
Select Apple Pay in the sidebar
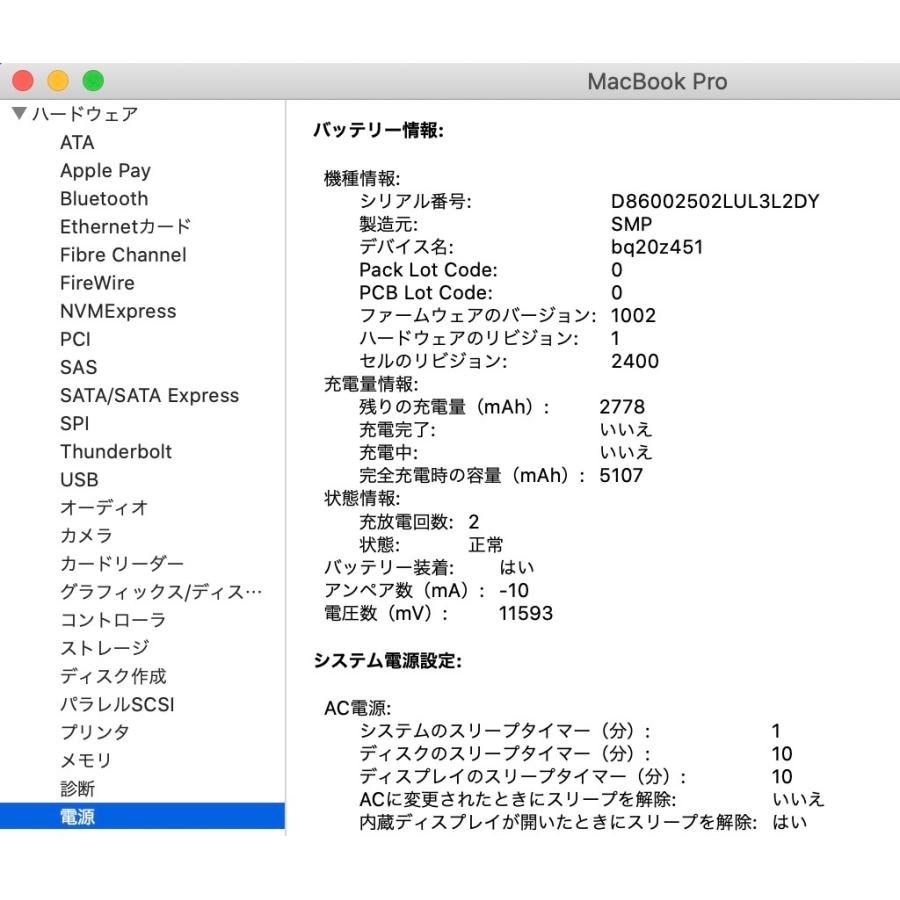(x=105, y=170)
